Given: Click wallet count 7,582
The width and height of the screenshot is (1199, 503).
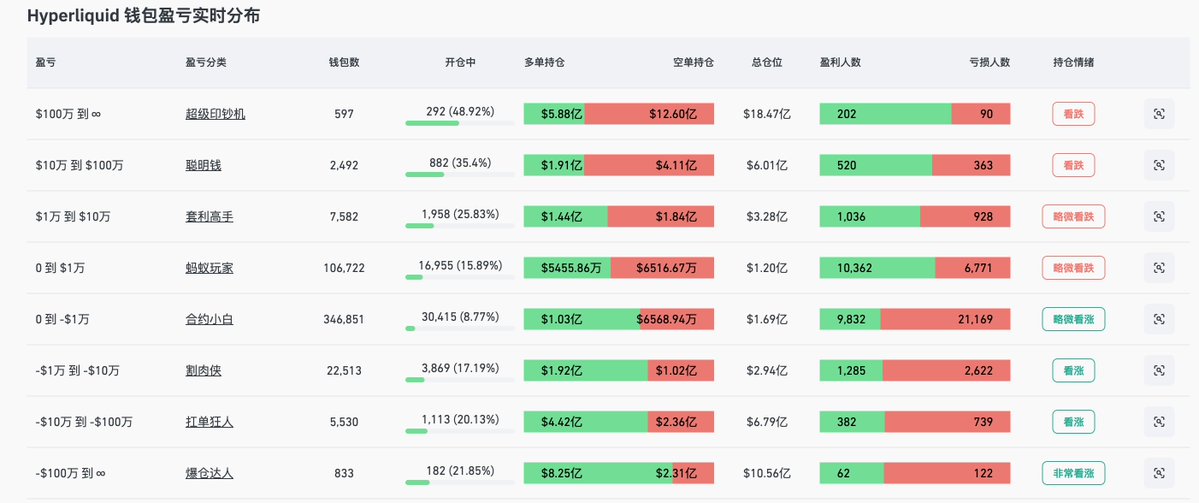Looking at the screenshot, I should pos(344,216).
